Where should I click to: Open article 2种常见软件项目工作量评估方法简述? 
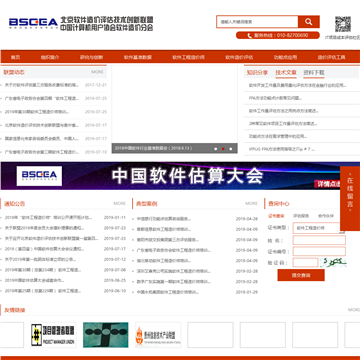click(x=283, y=123)
